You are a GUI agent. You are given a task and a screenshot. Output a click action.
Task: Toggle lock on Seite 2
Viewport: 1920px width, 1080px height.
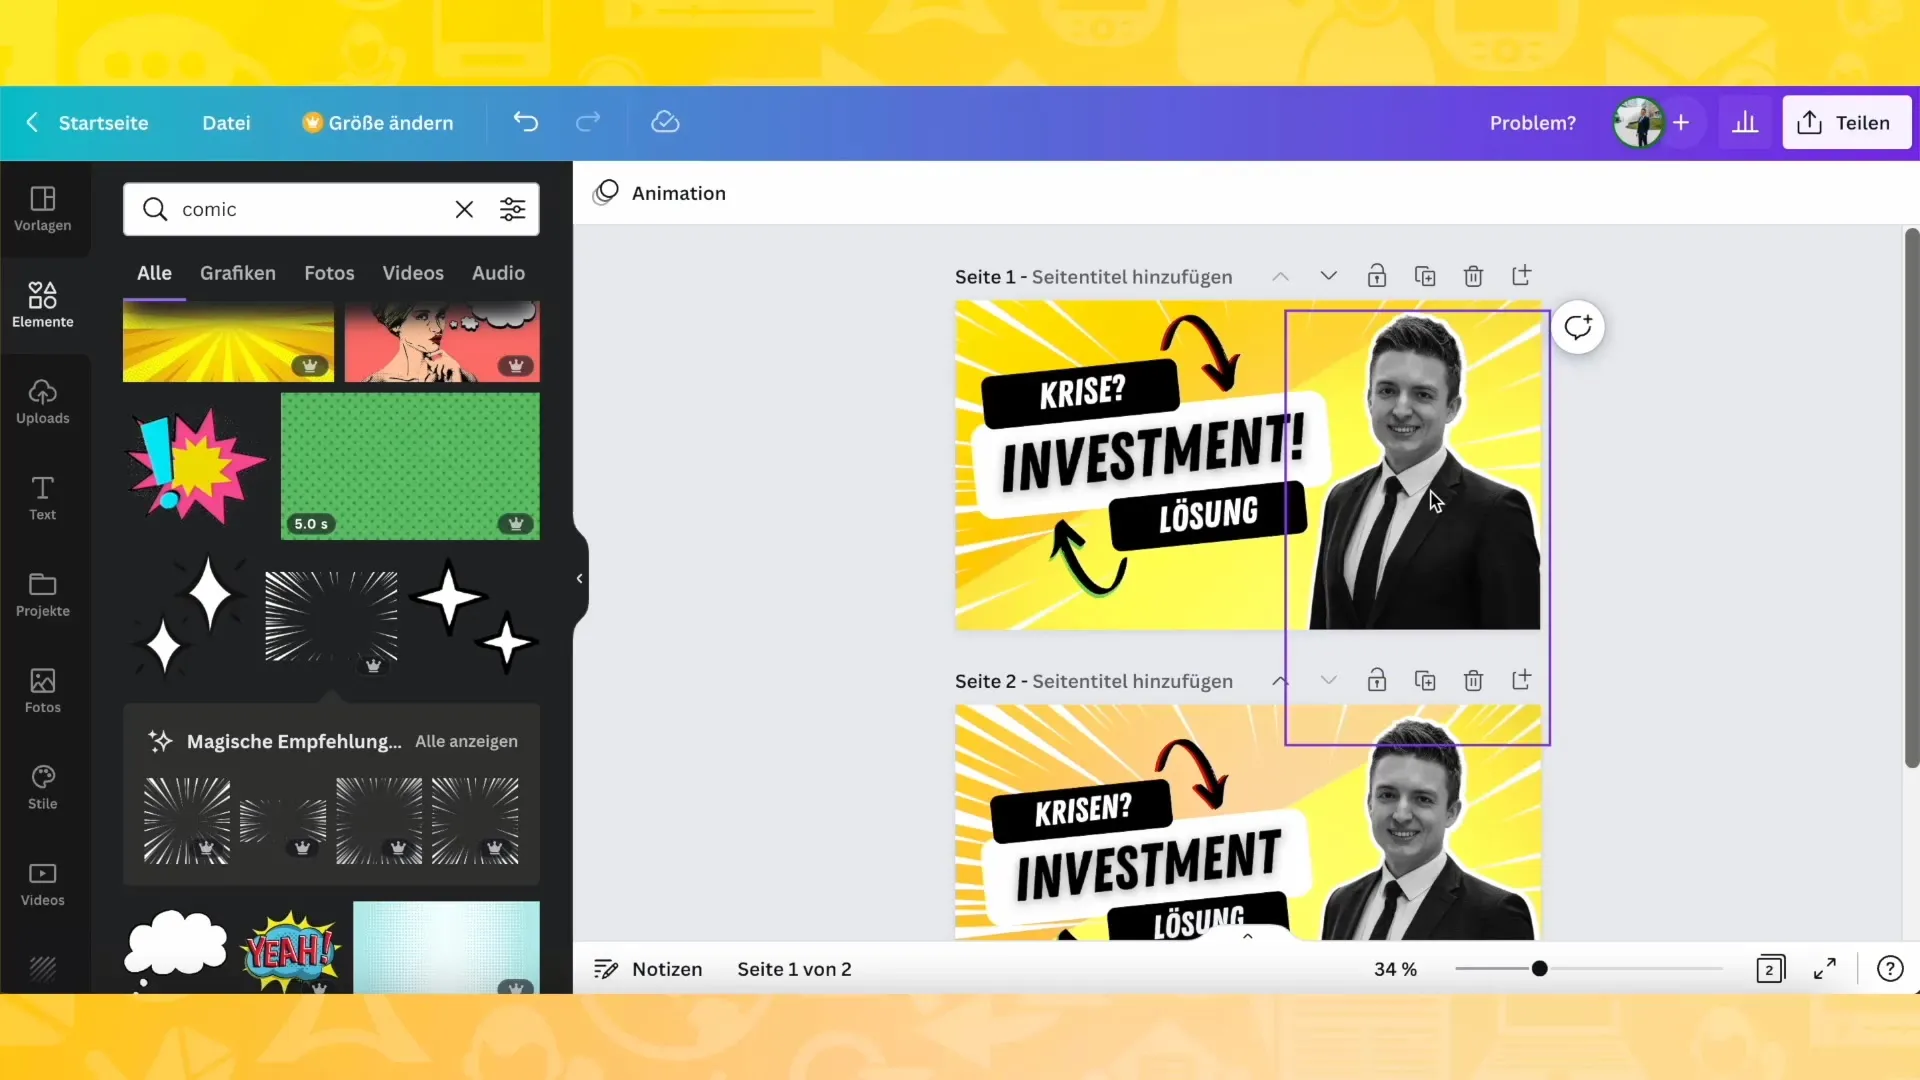[1377, 679]
